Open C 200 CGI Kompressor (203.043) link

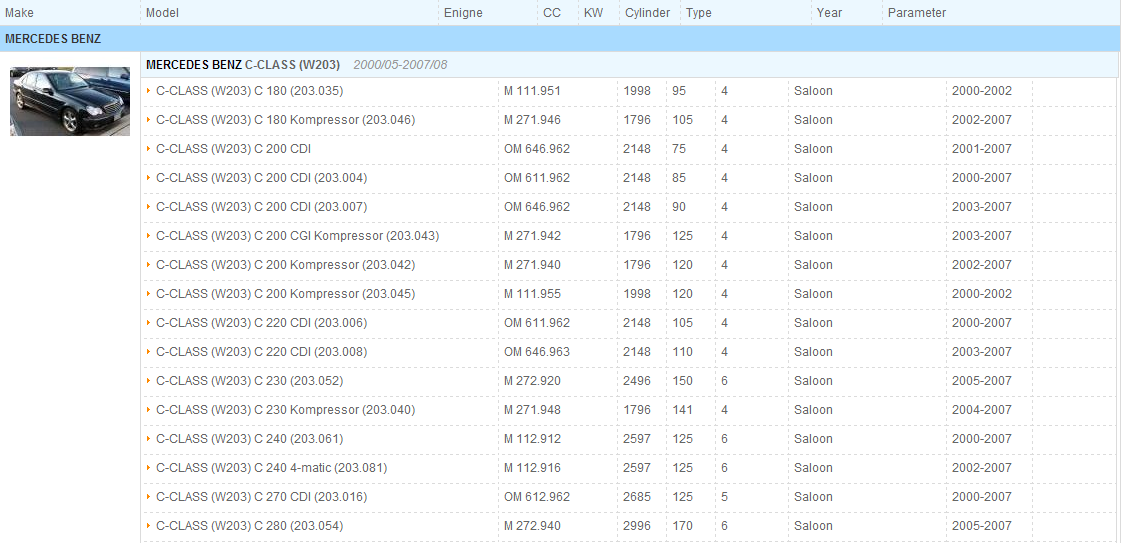[x=297, y=236]
